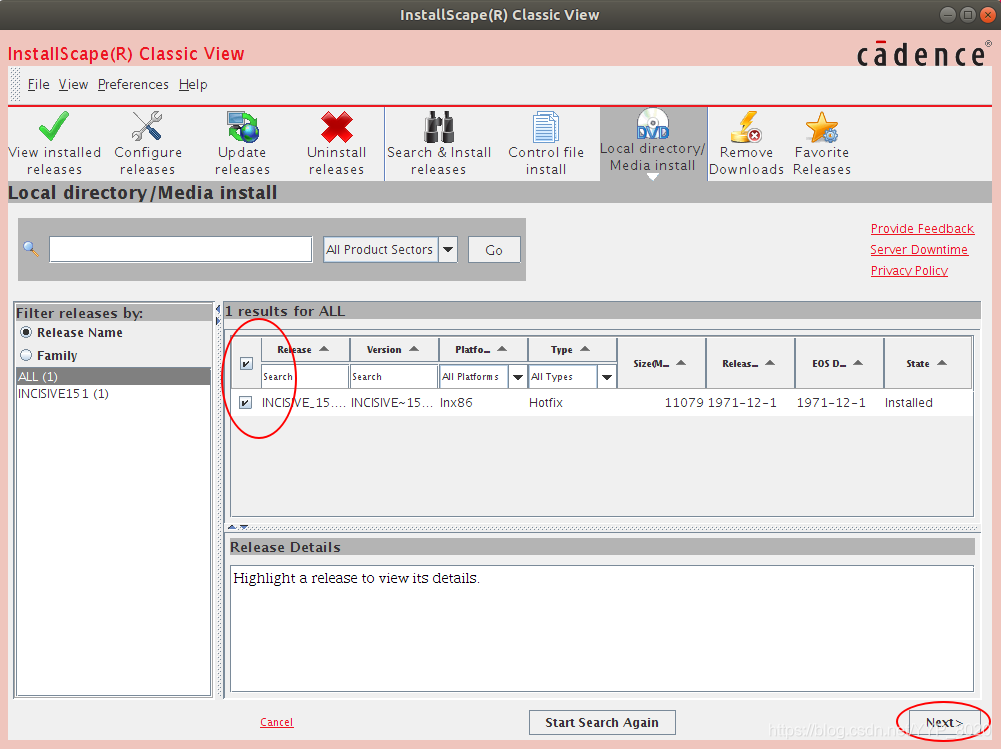Sort by Platform column arrow

click(x=502, y=349)
